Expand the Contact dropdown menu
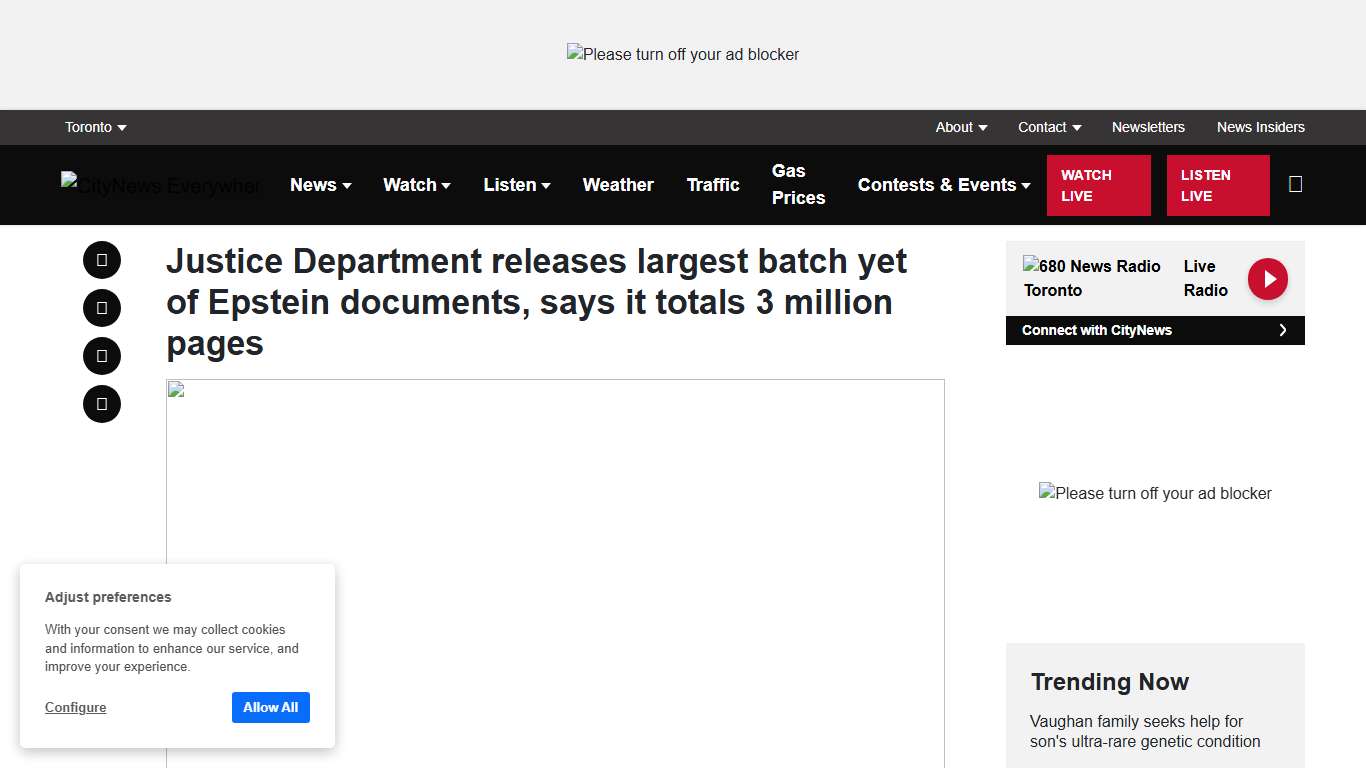Image resolution: width=1366 pixels, height=768 pixels. pyautogui.click(x=1049, y=127)
